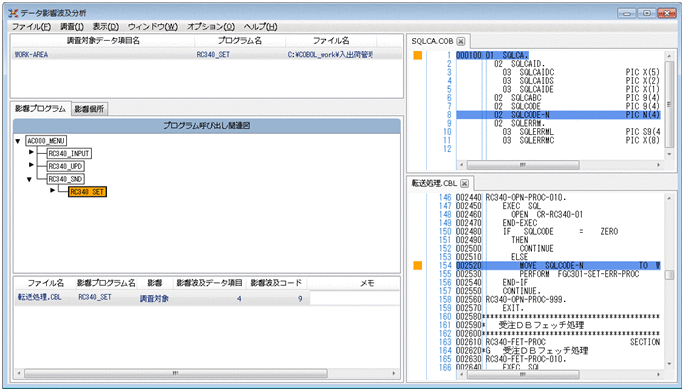This screenshot has width=685, height=392.
Task: Click the 影響波及データ項目 column header
Action: click(209, 283)
